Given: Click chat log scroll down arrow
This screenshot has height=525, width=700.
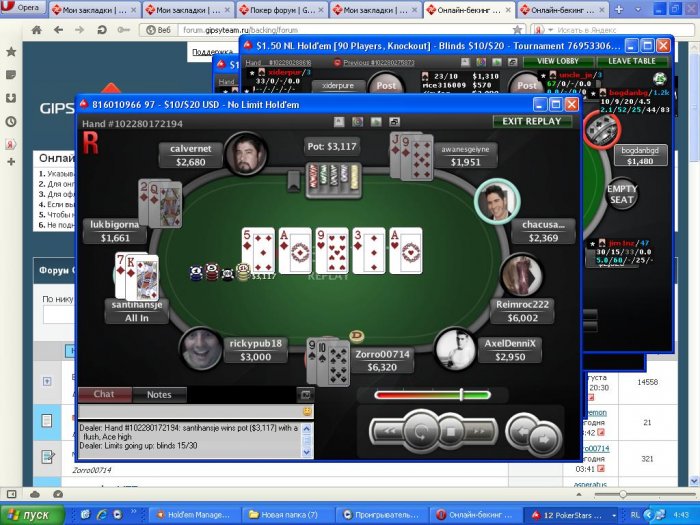Looking at the screenshot, I should [307, 452].
